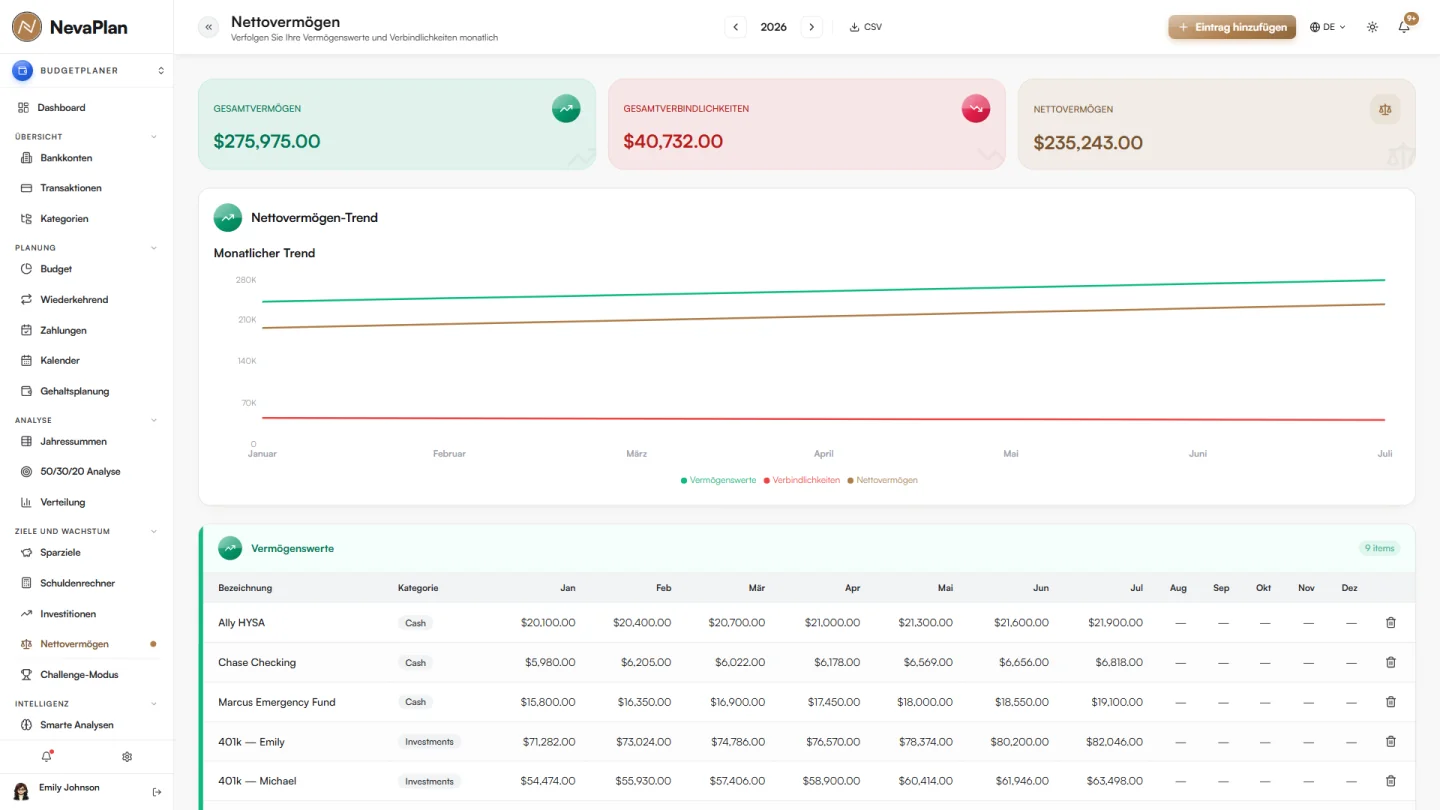1440x810 pixels.
Task: Open the Budgetplaner workspace switcher
Action: tap(87, 71)
